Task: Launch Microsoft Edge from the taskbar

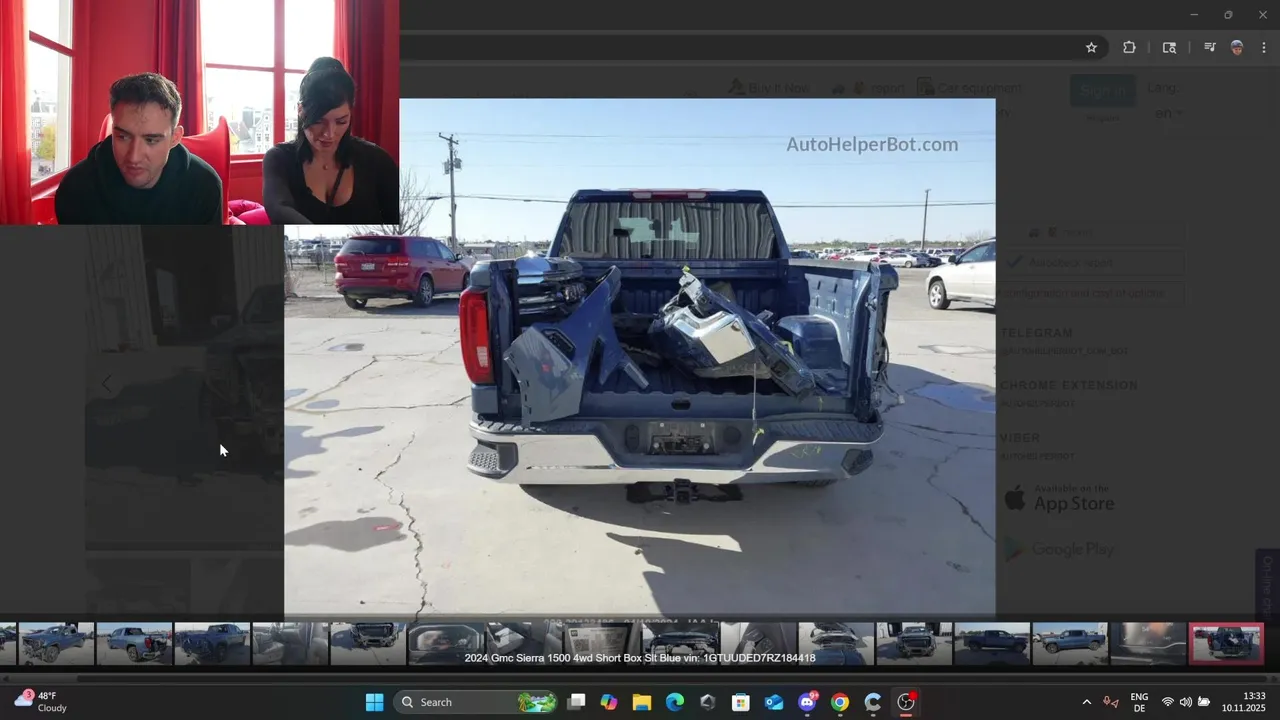Action: coord(674,702)
